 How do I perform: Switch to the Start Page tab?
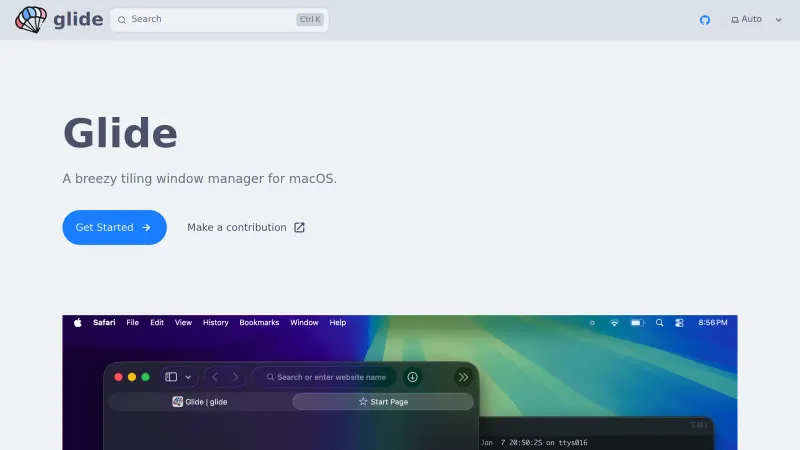click(x=383, y=401)
